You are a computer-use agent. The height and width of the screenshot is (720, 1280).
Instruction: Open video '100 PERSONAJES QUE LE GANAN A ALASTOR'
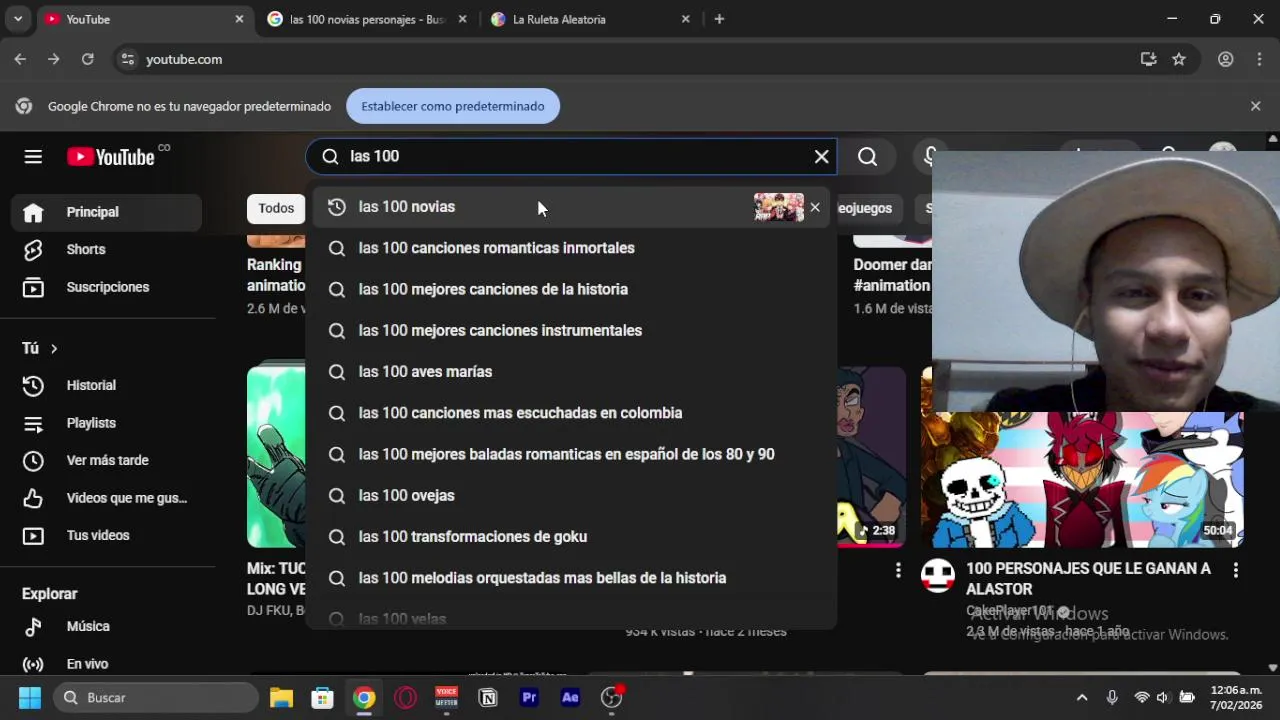tap(1088, 578)
